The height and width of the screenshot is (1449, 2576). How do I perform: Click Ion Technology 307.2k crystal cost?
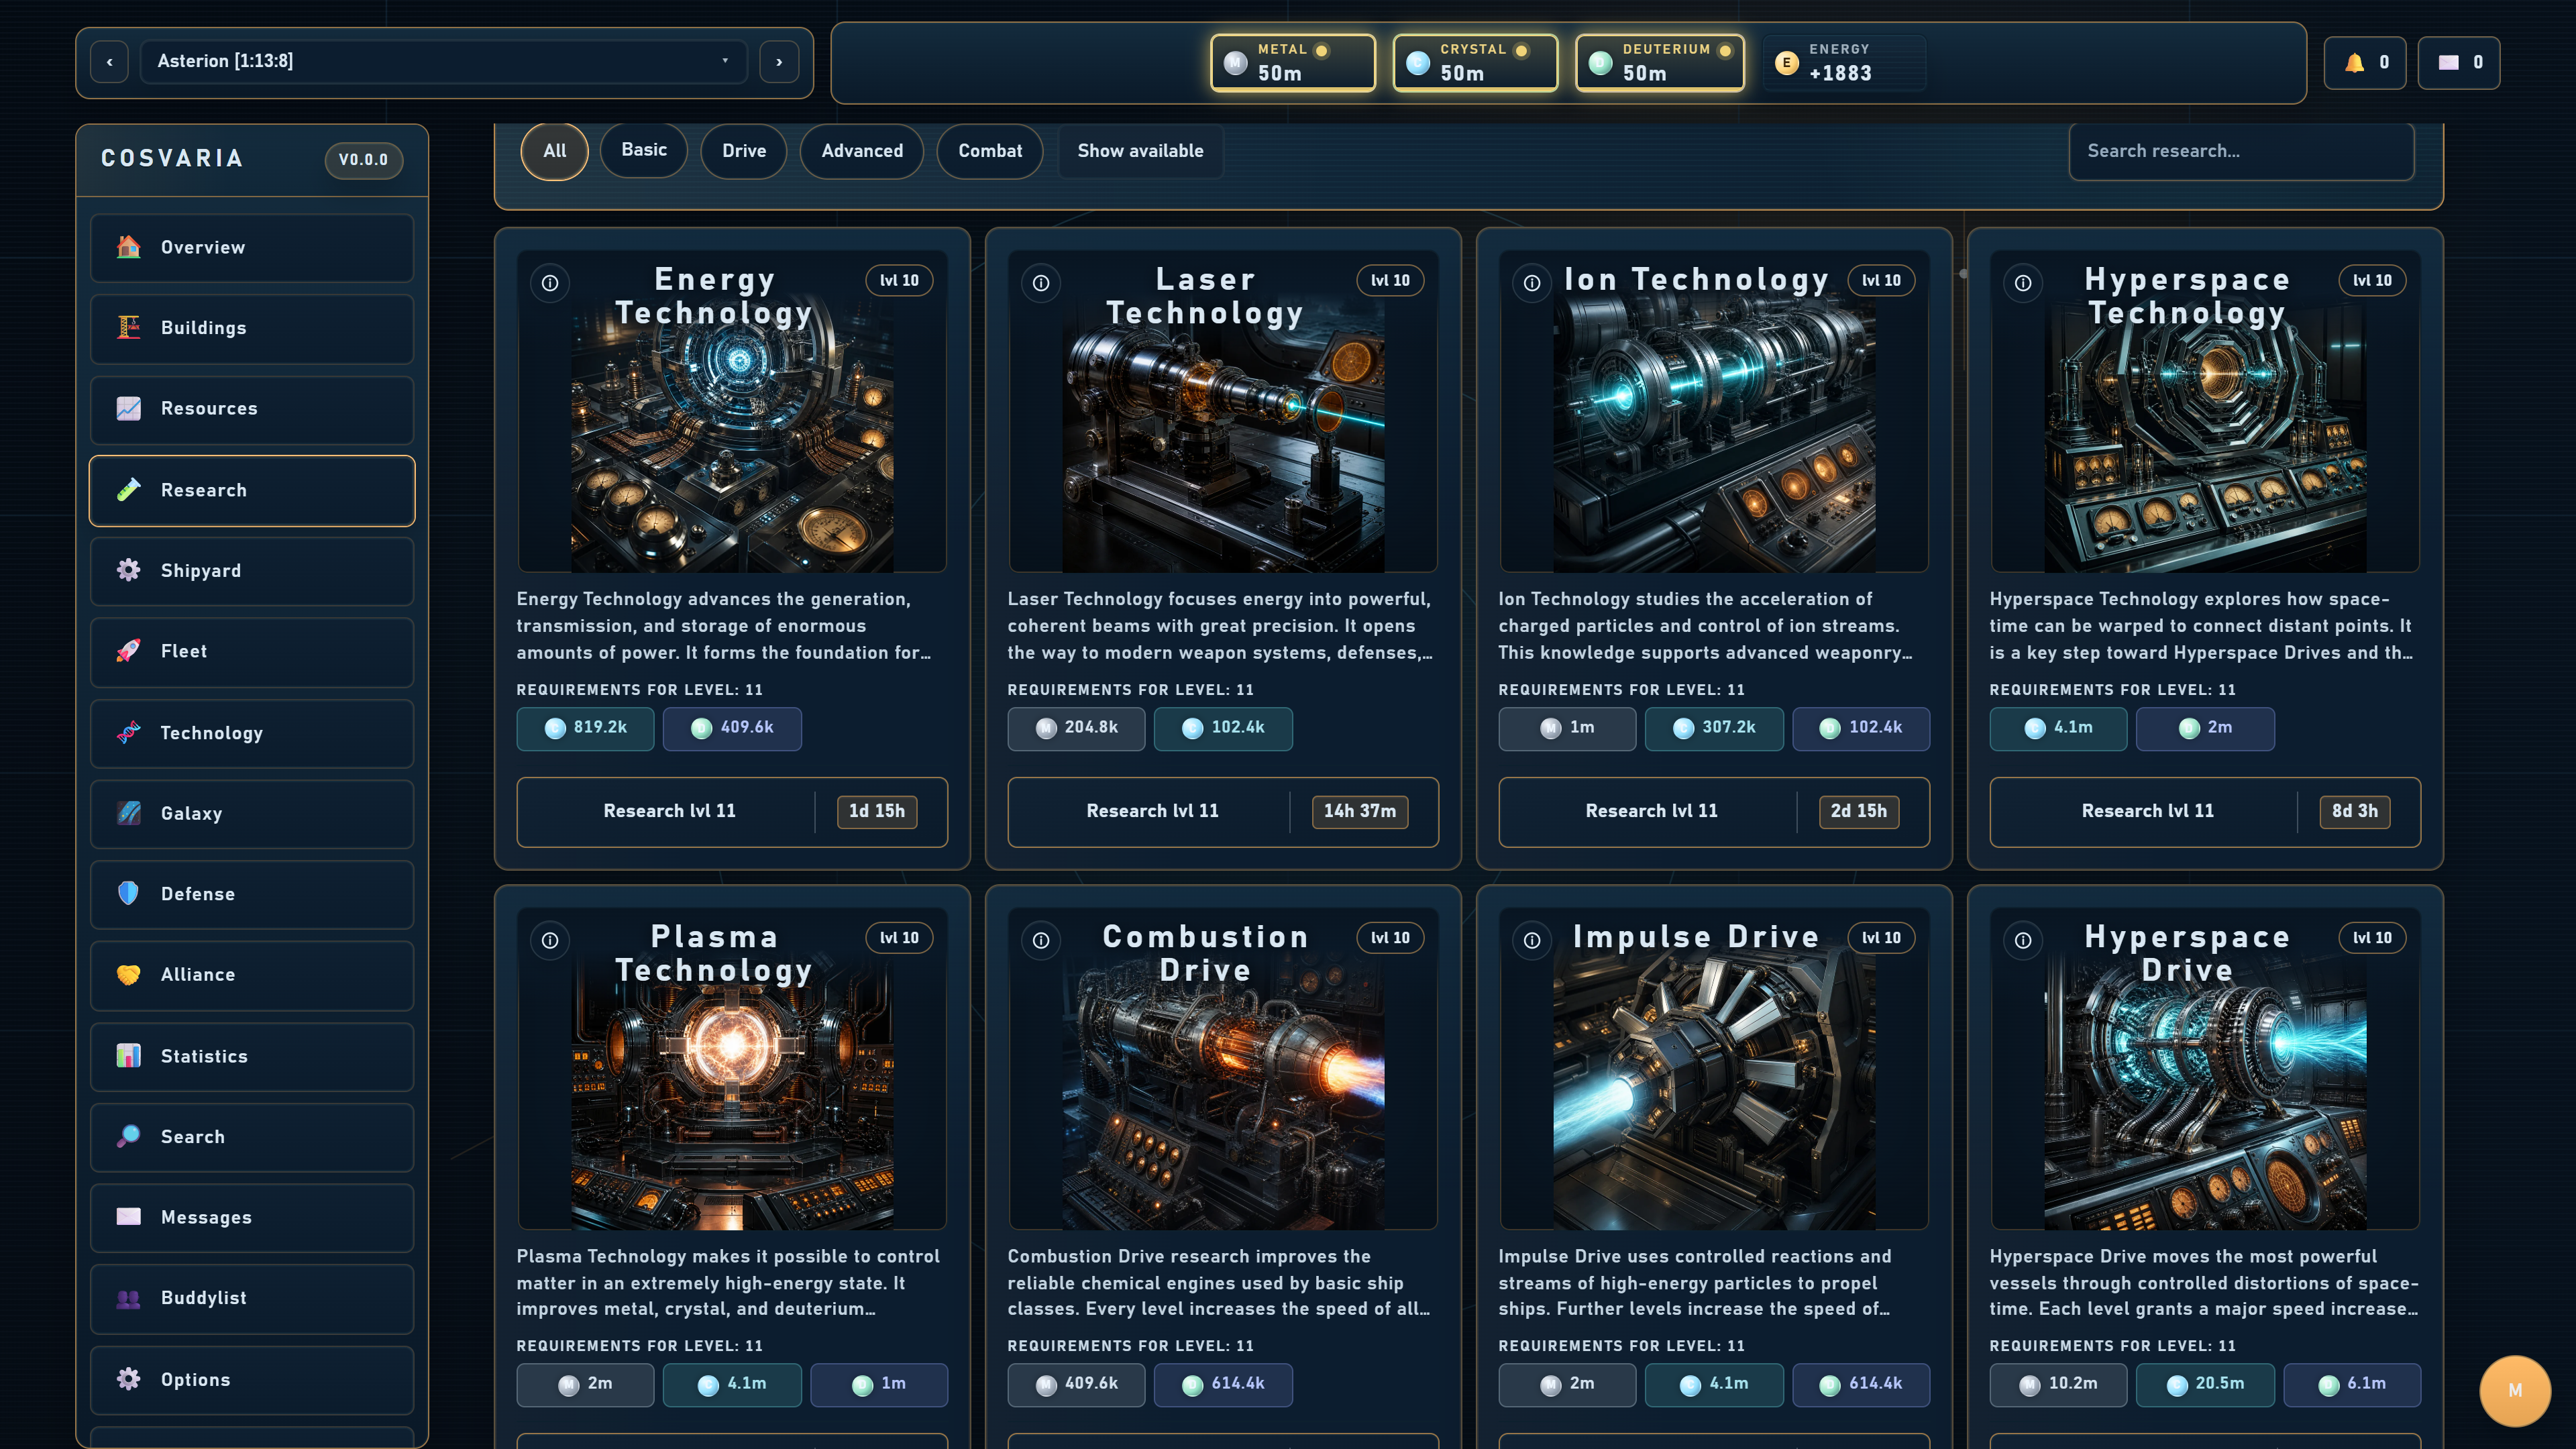click(1714, 728)
